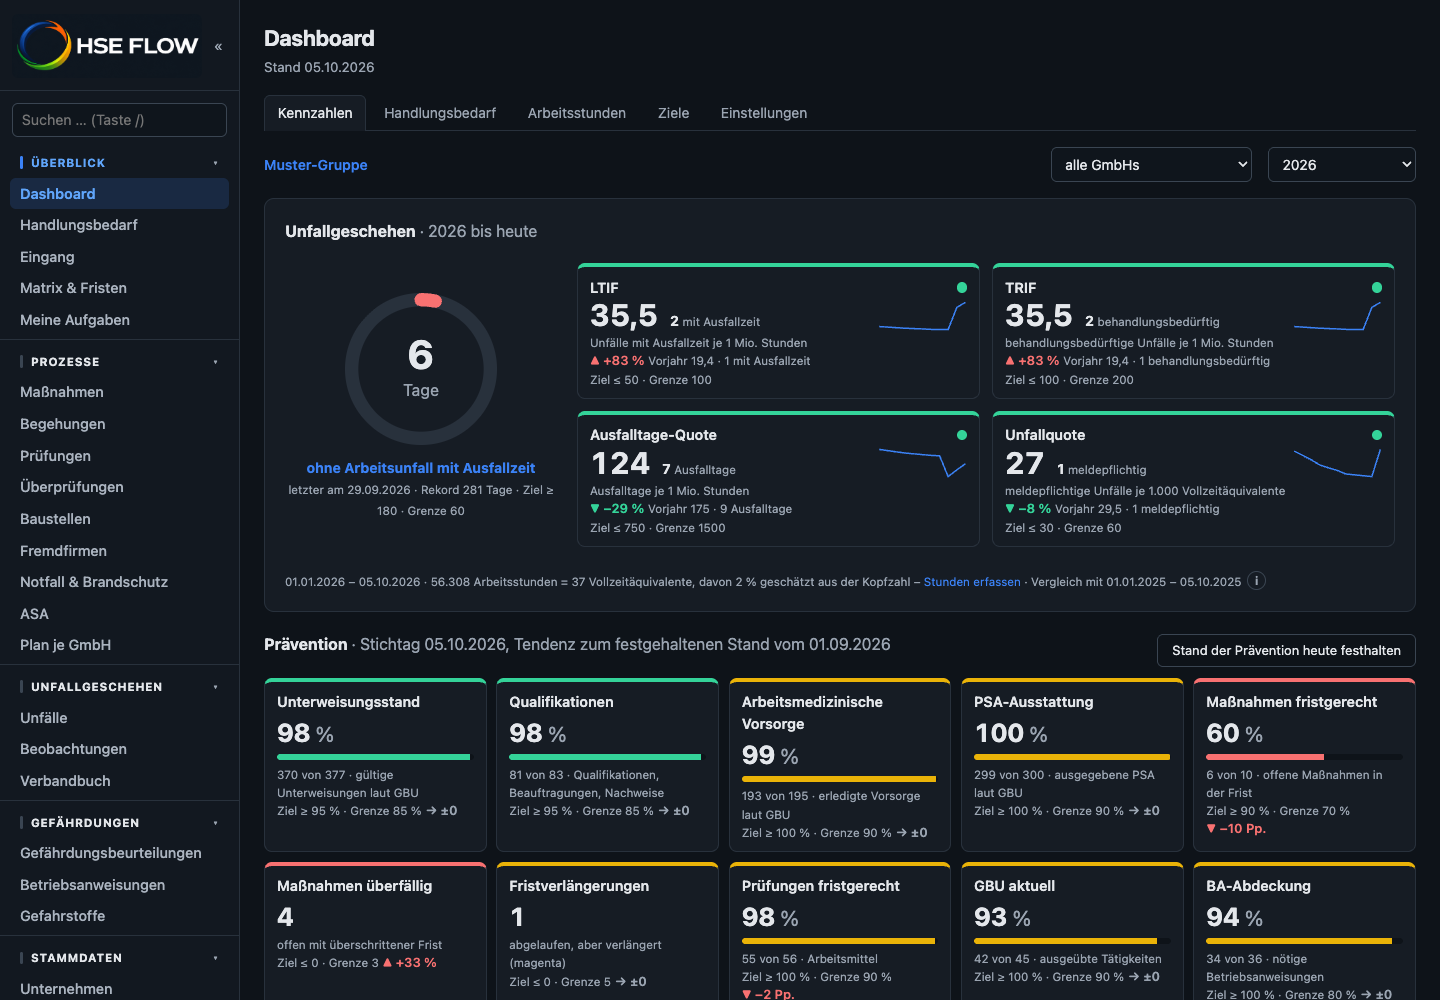Click the PSA-Ausstattung progress bar
This screenshot has height=1000, width=1440.
(x=1072, y=757)
